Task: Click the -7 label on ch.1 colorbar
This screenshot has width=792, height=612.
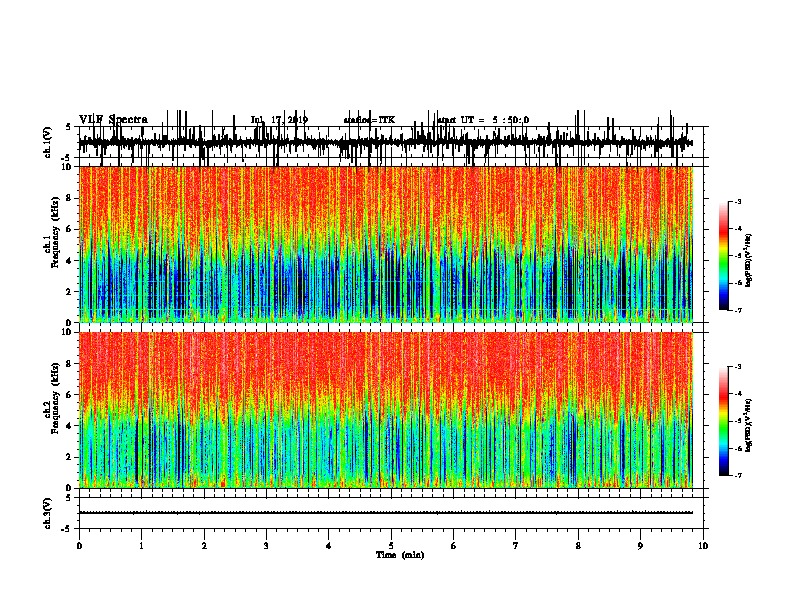Action: pos(737,311)
